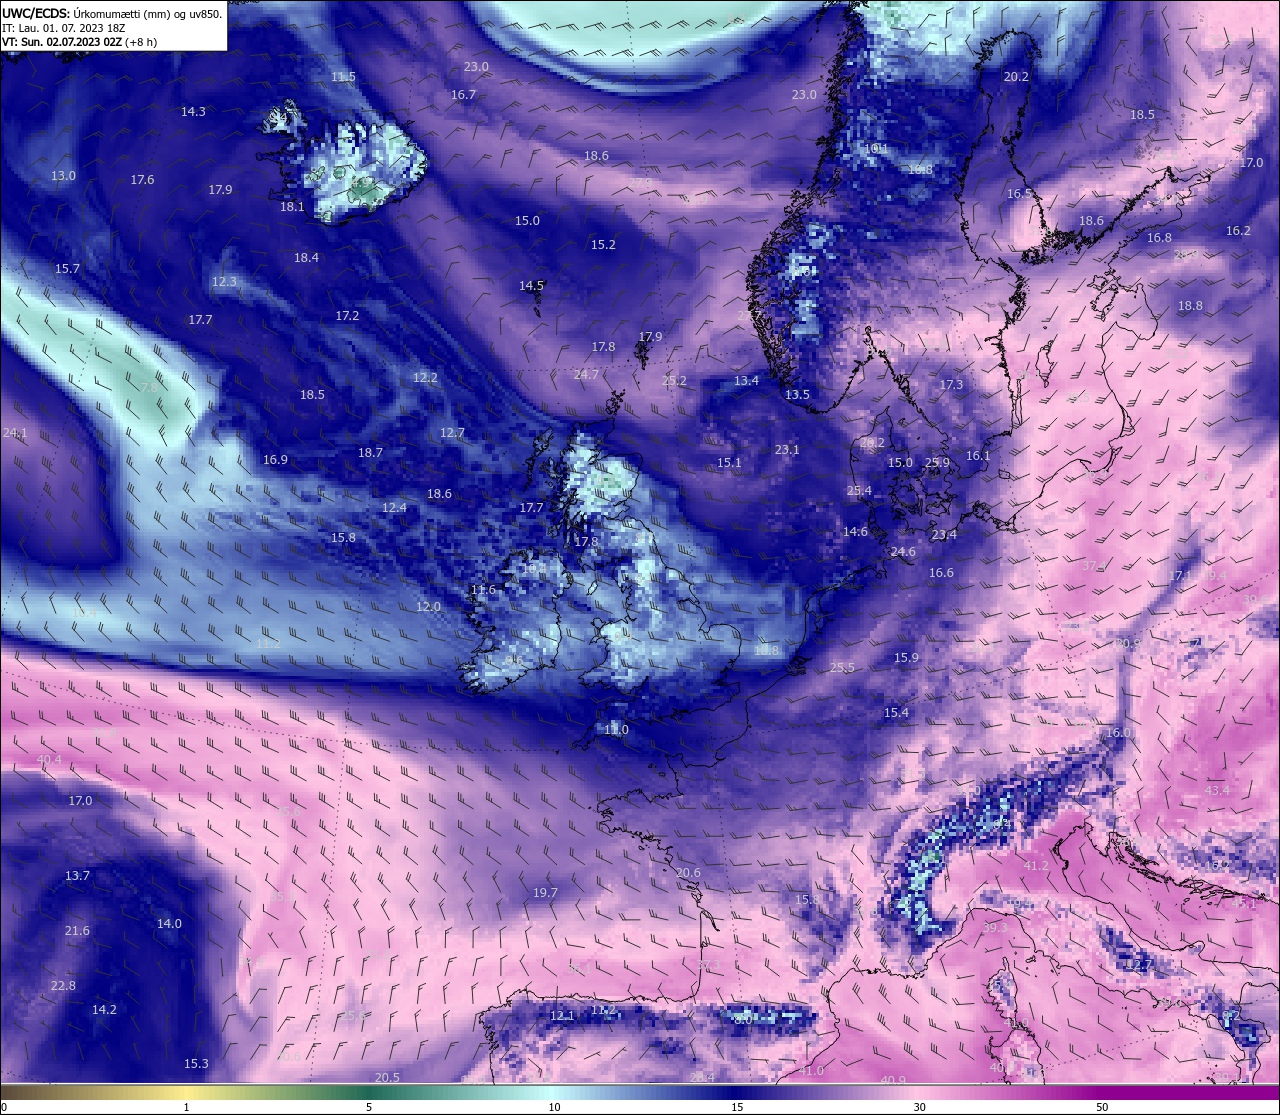
Task: Click the 40.9 value on the map
Action: (893, 1080)
